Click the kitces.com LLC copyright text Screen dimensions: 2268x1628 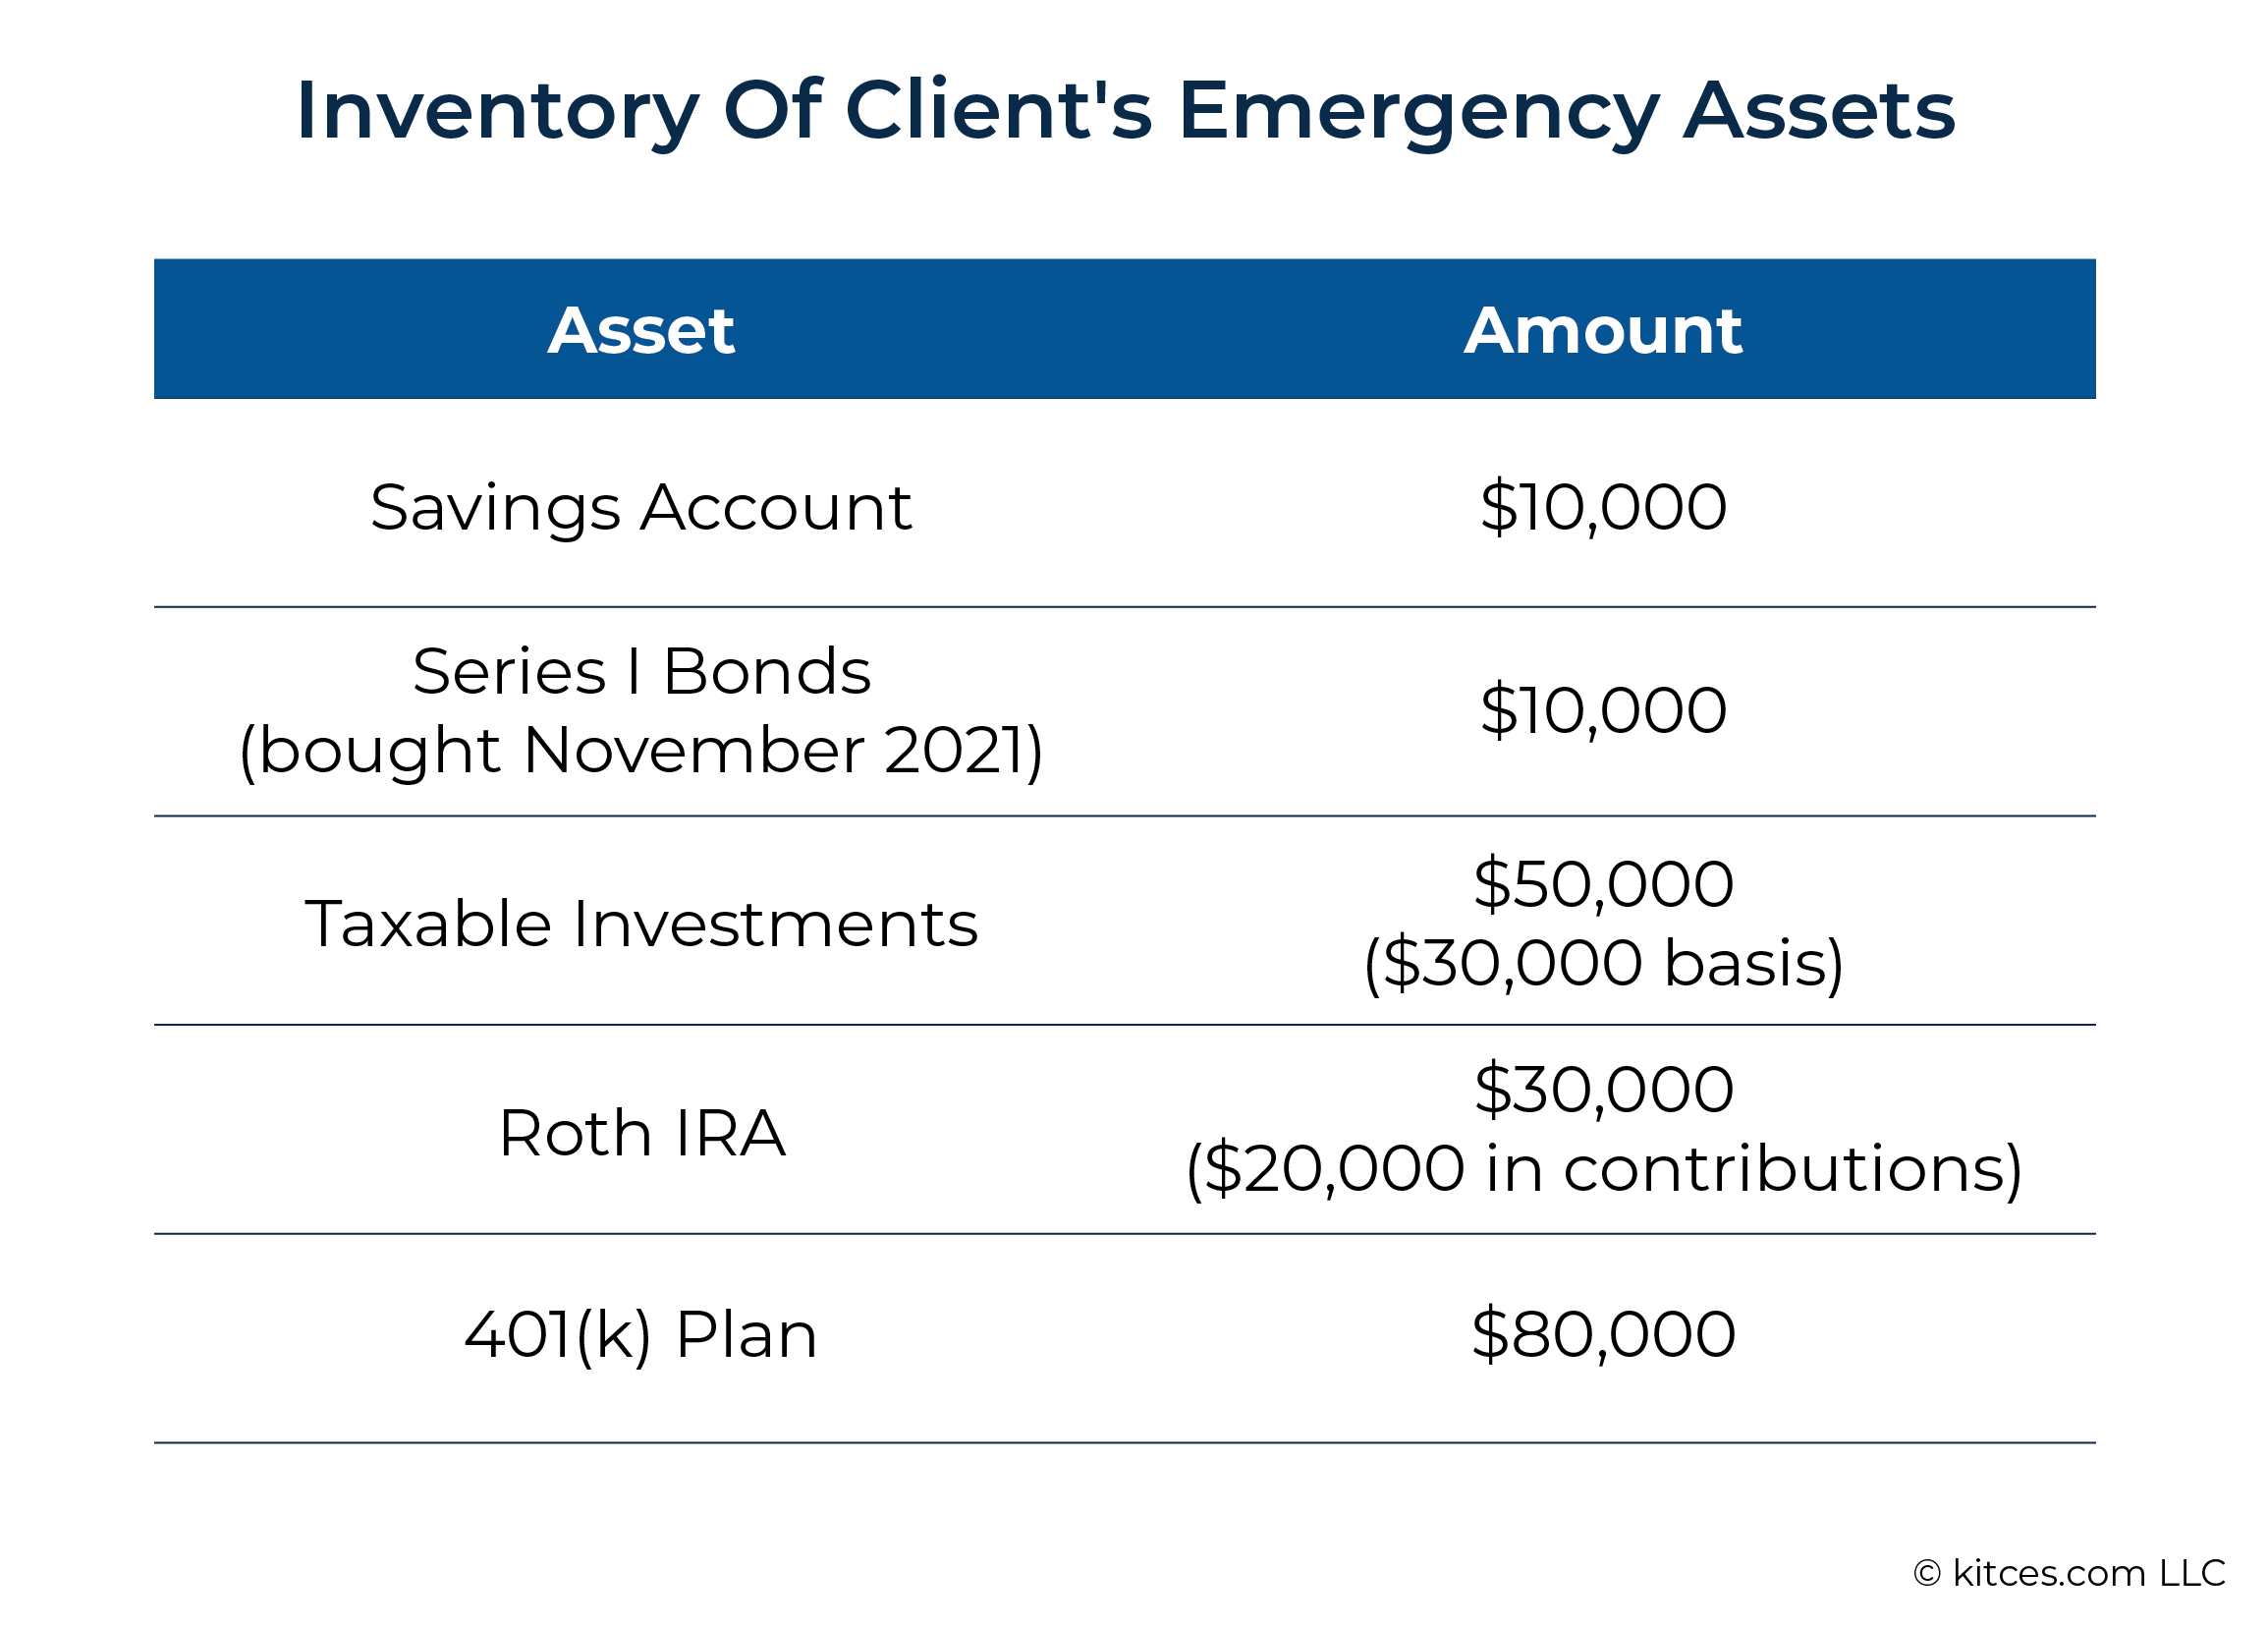[2069, 1574]
